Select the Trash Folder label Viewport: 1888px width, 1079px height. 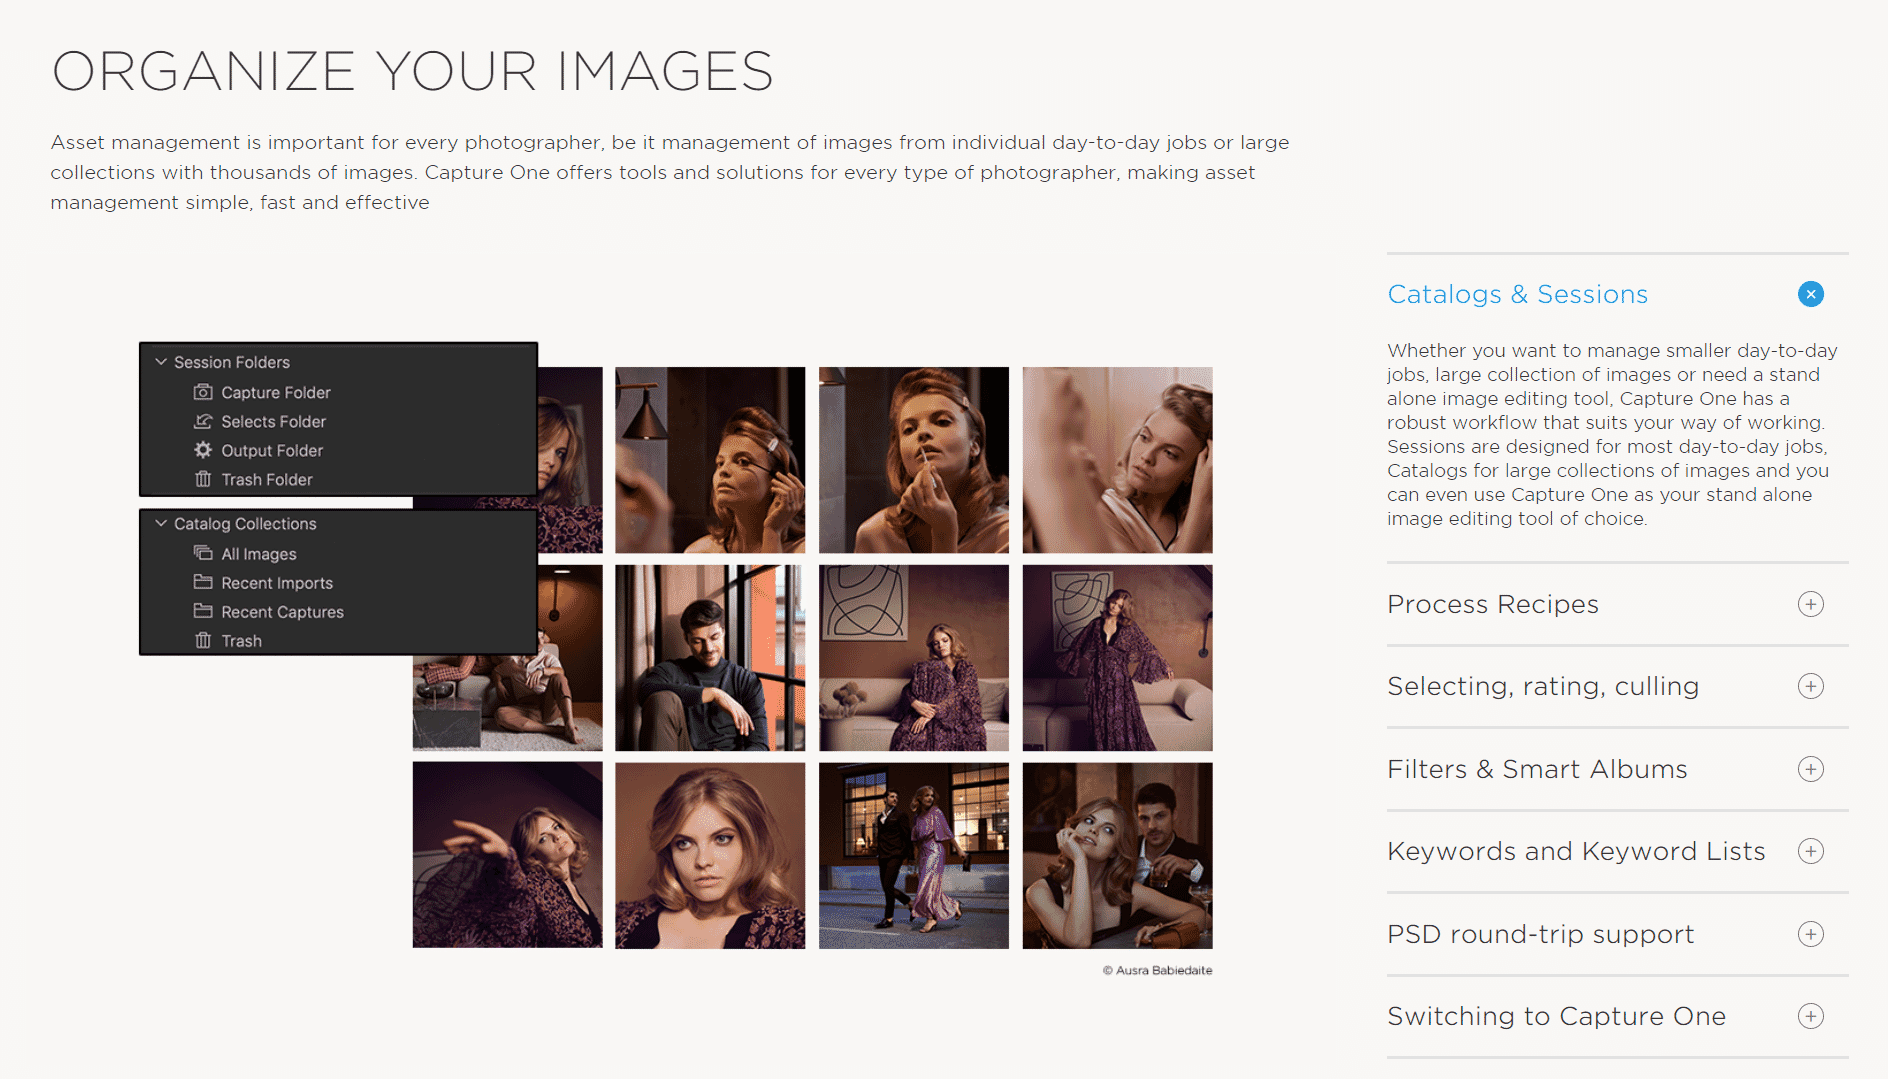(267, 479)
